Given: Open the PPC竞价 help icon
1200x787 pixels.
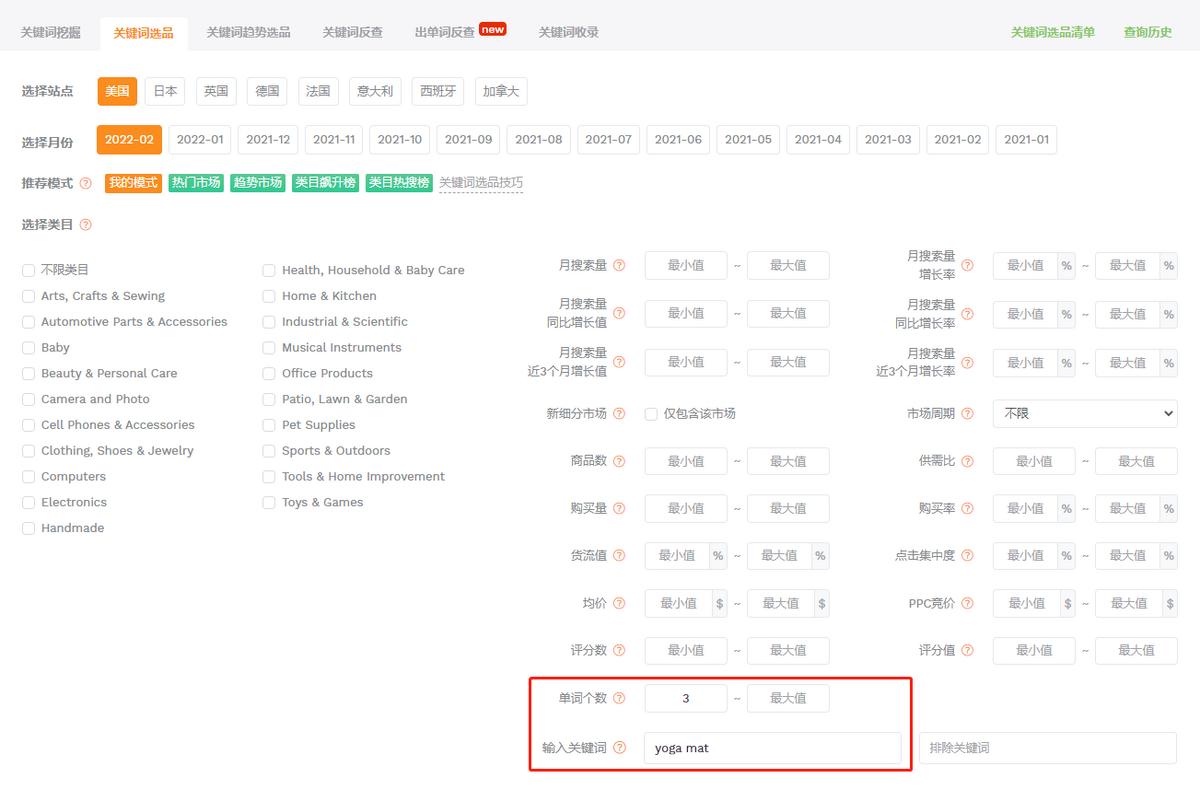Looking at the screenshot, I should pos(965,603).
